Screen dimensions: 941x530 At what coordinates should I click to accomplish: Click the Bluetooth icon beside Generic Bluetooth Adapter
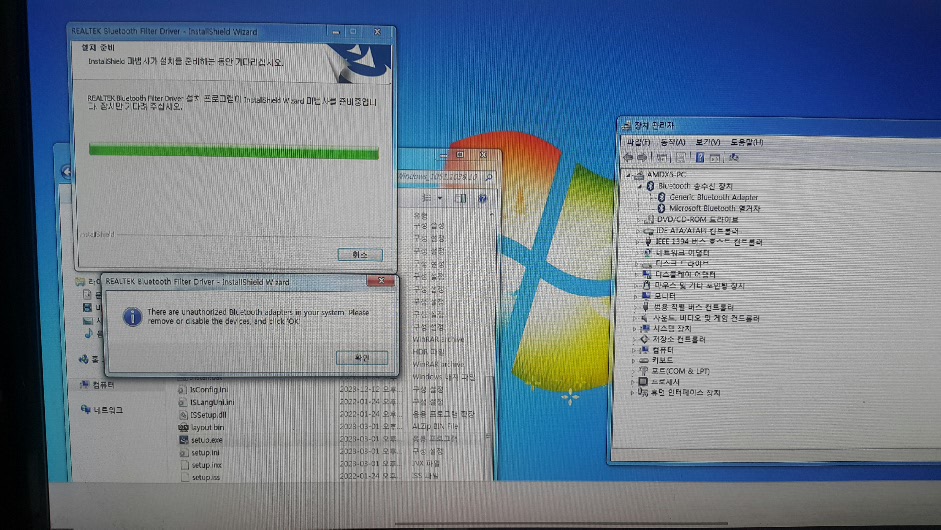click(x=661, y=197)
